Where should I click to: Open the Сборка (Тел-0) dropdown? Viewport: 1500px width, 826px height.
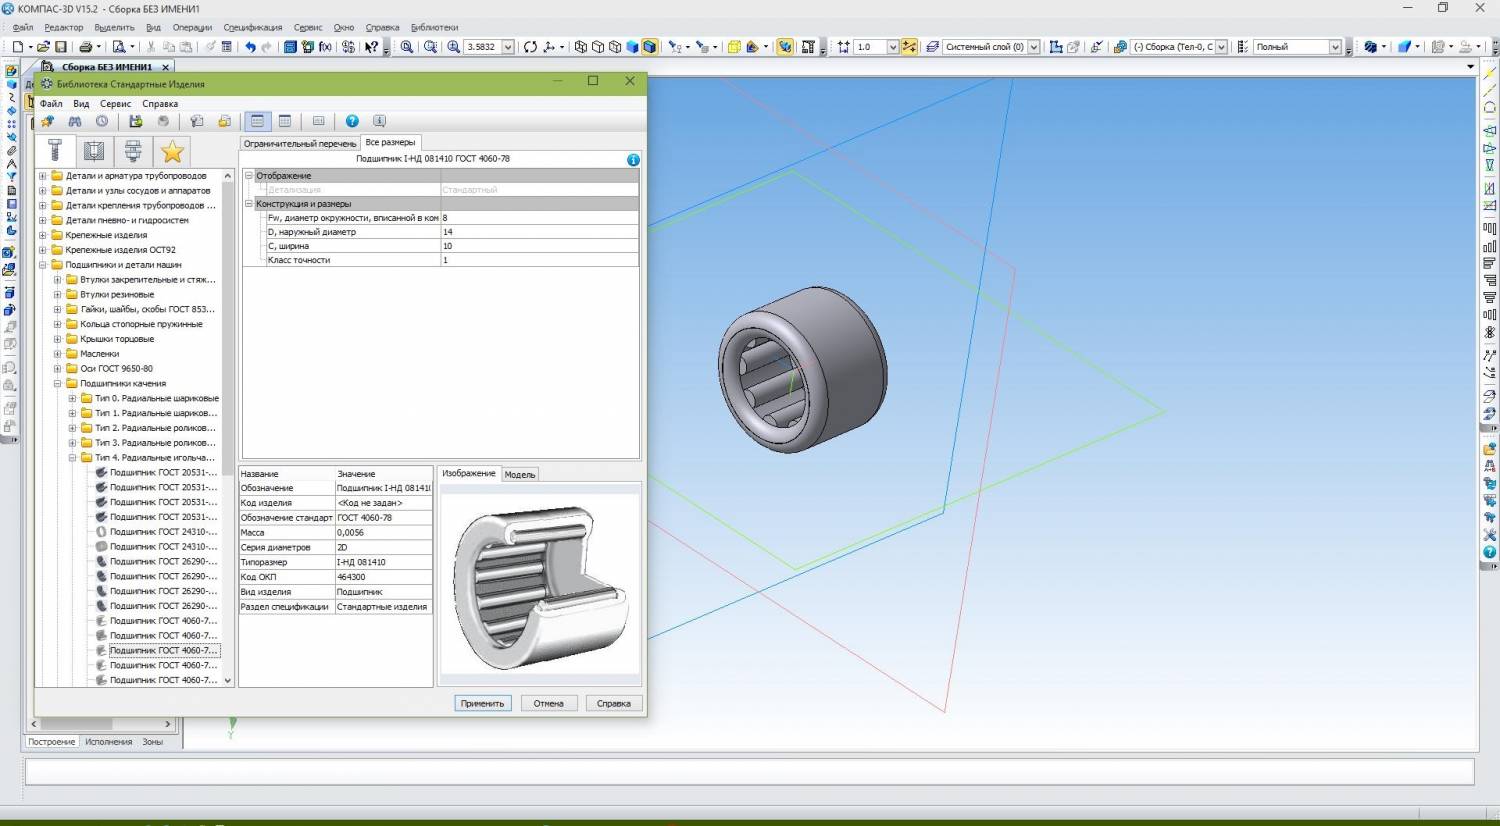1220,47
